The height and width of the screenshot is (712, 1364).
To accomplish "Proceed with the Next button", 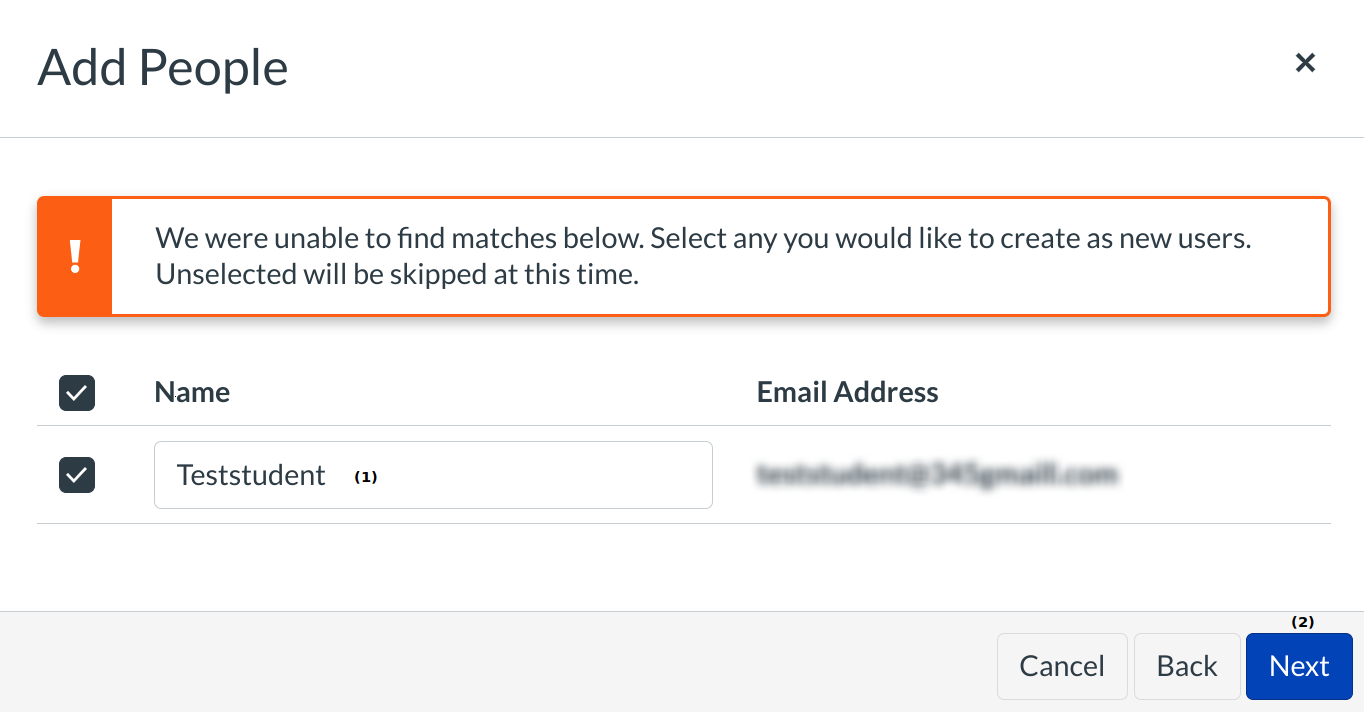I will point(1299,666).
